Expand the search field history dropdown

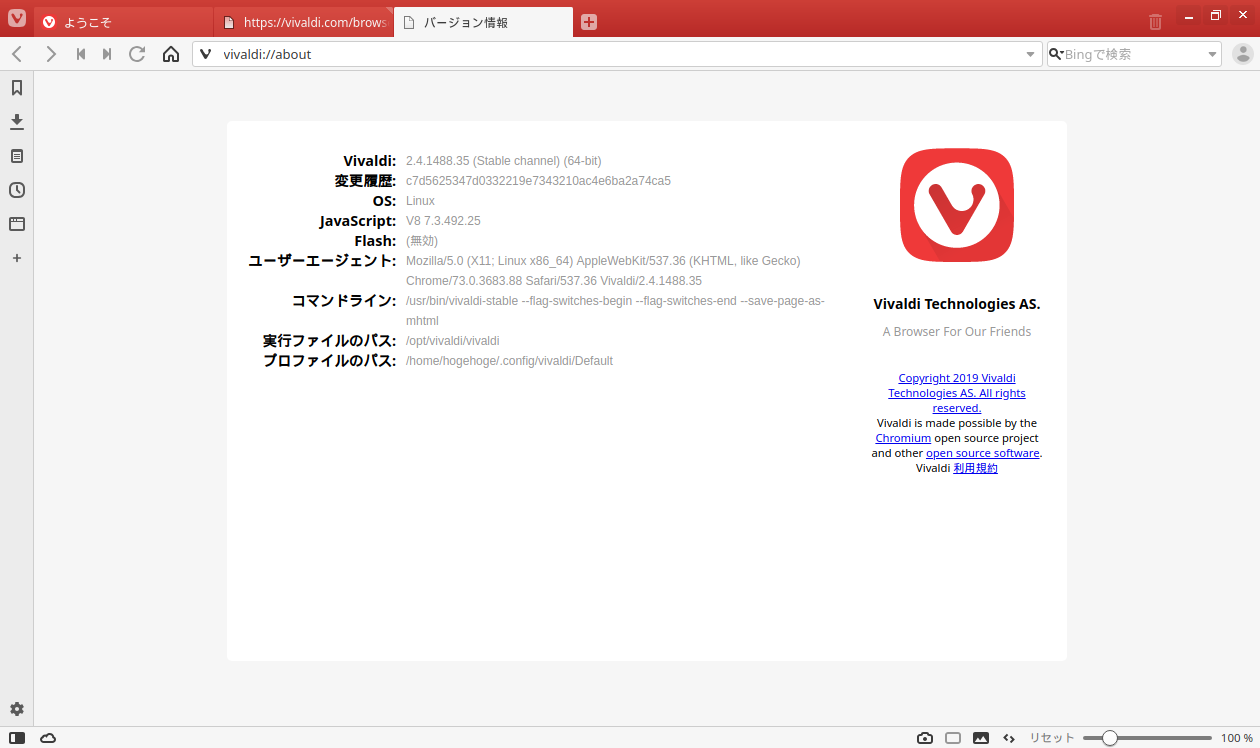(x=1213, y=54)
